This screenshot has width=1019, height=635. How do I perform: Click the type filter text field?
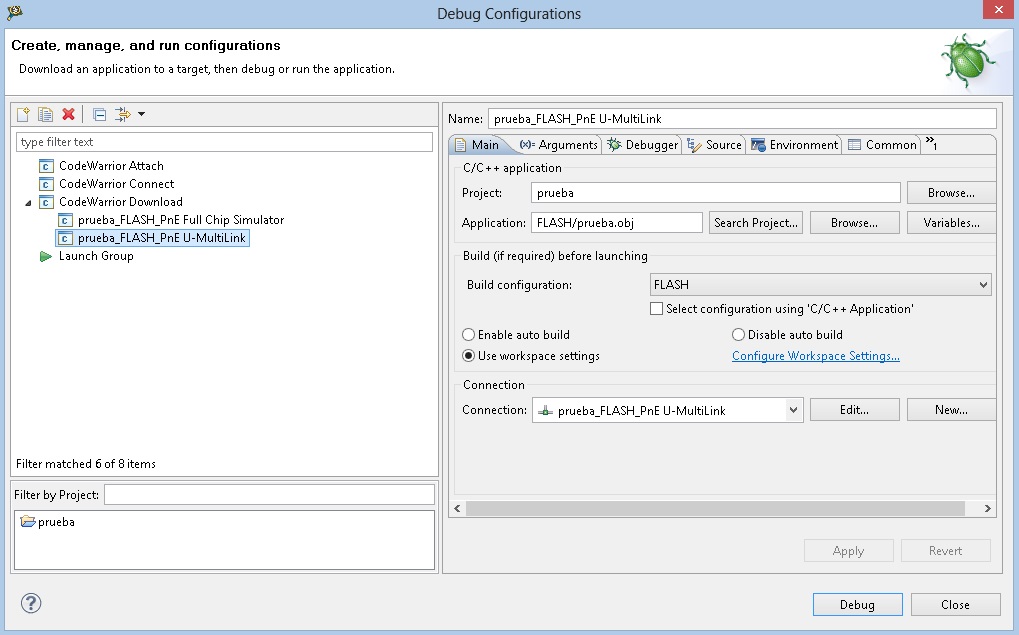pos(225,142)
